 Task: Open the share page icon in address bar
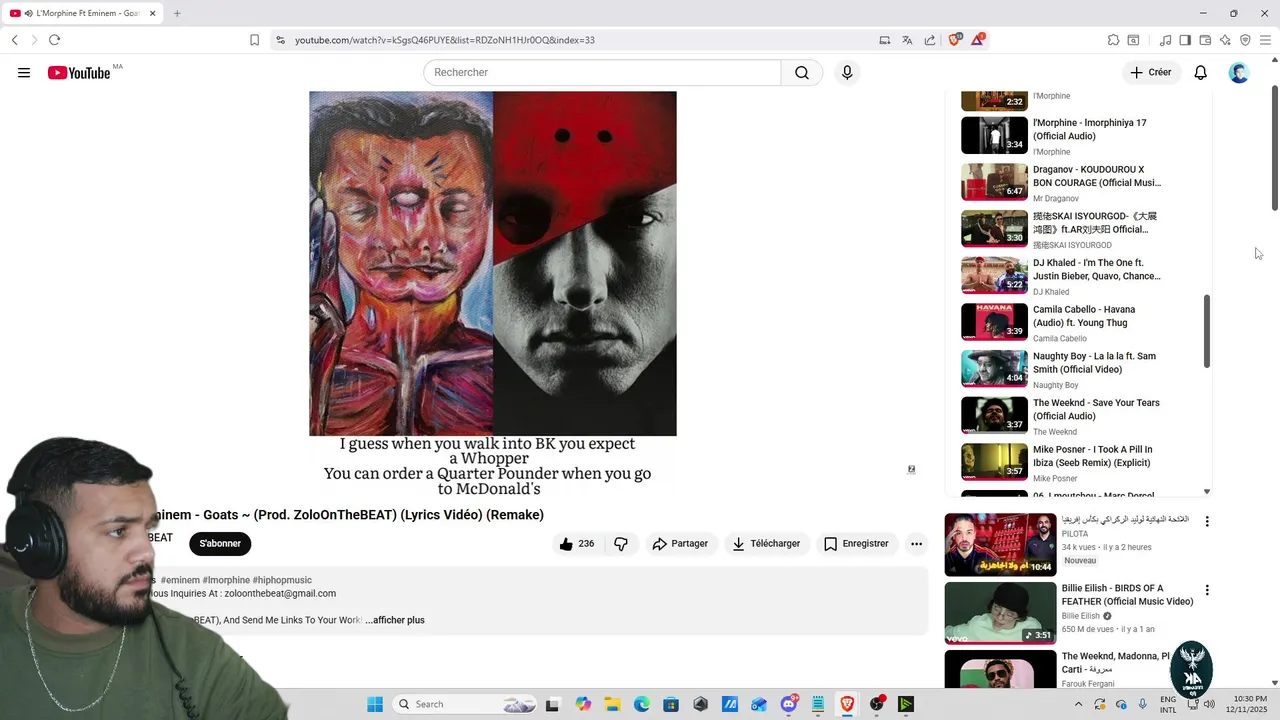click(x=930, y=40)
